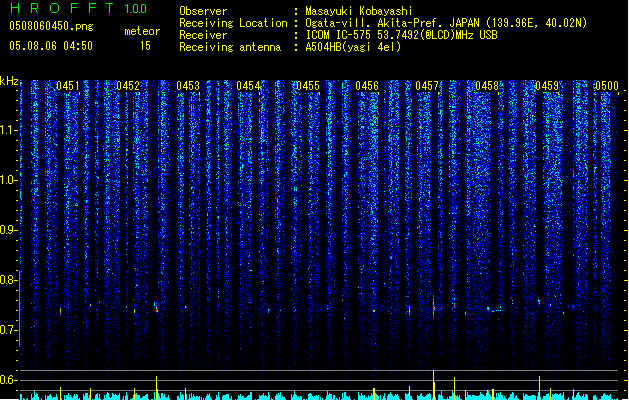Click the 0452 time marker
Image resolution: width=629 pixels, height=400 pixels.
coord(128,86)
